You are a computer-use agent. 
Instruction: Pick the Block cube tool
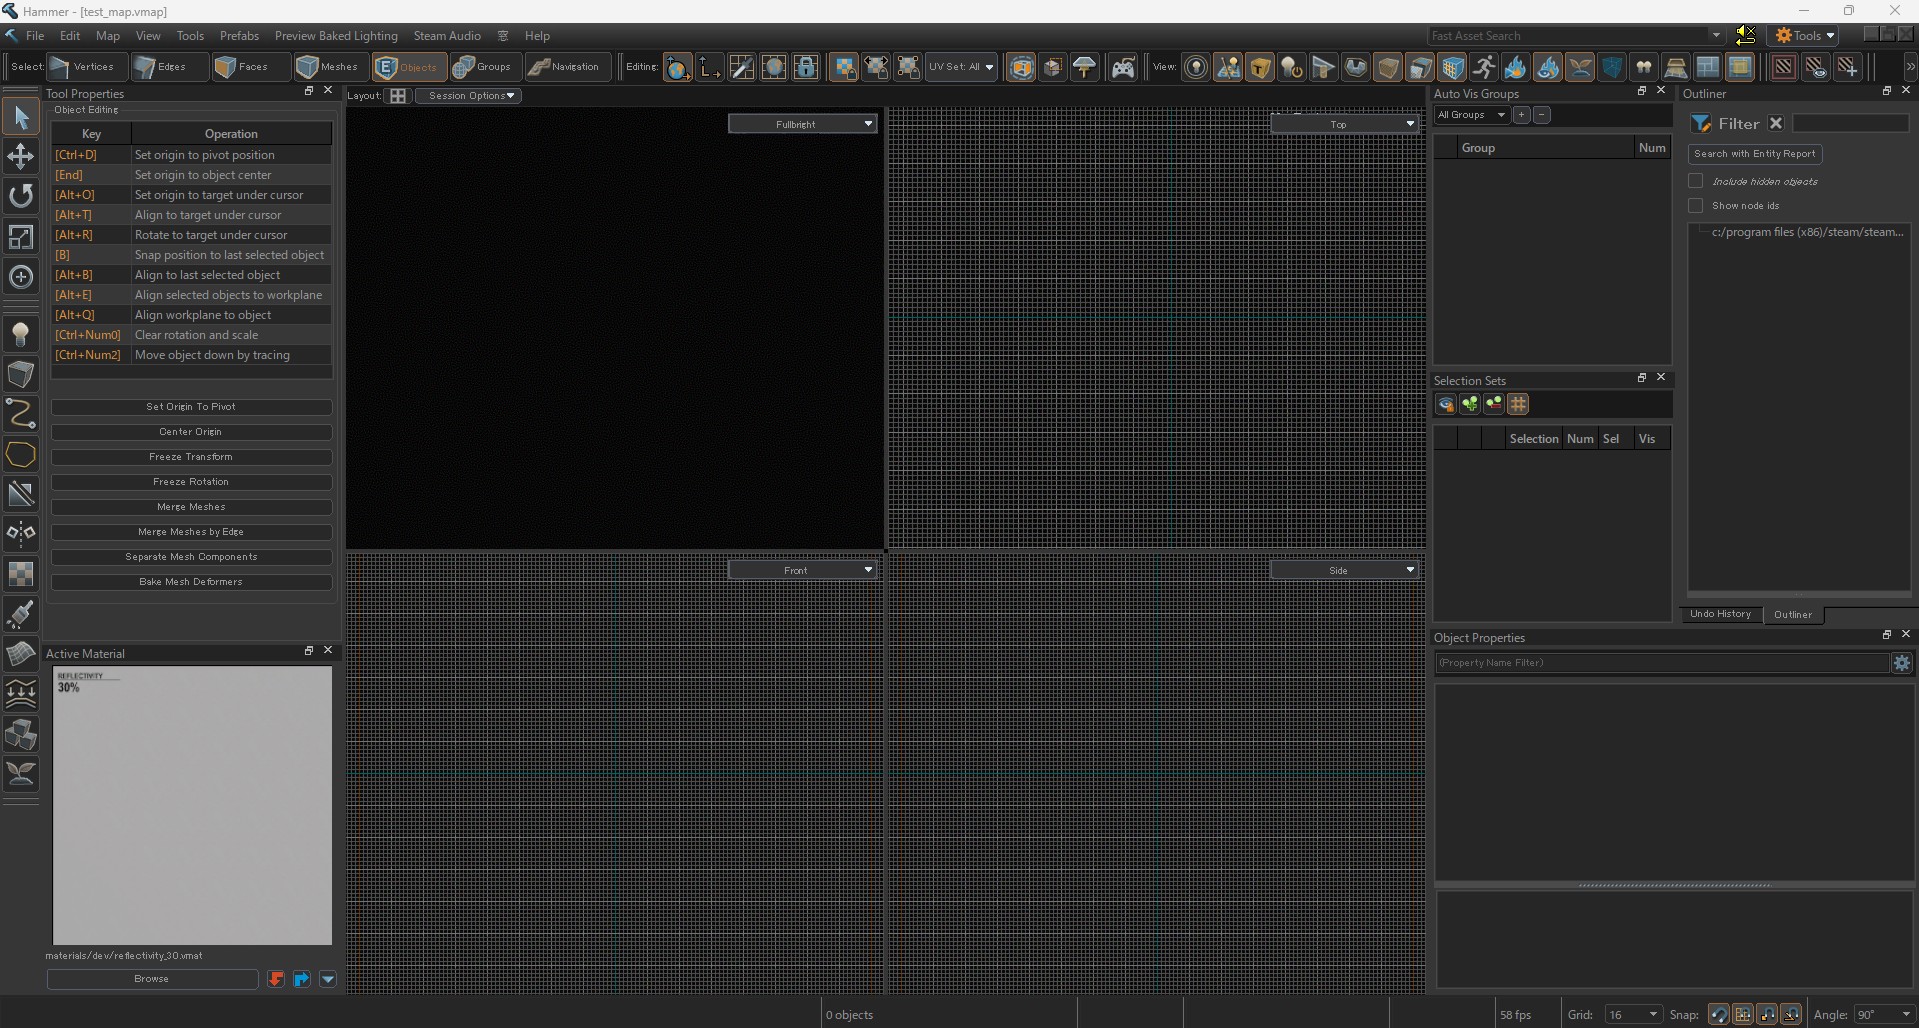point(20,374)
